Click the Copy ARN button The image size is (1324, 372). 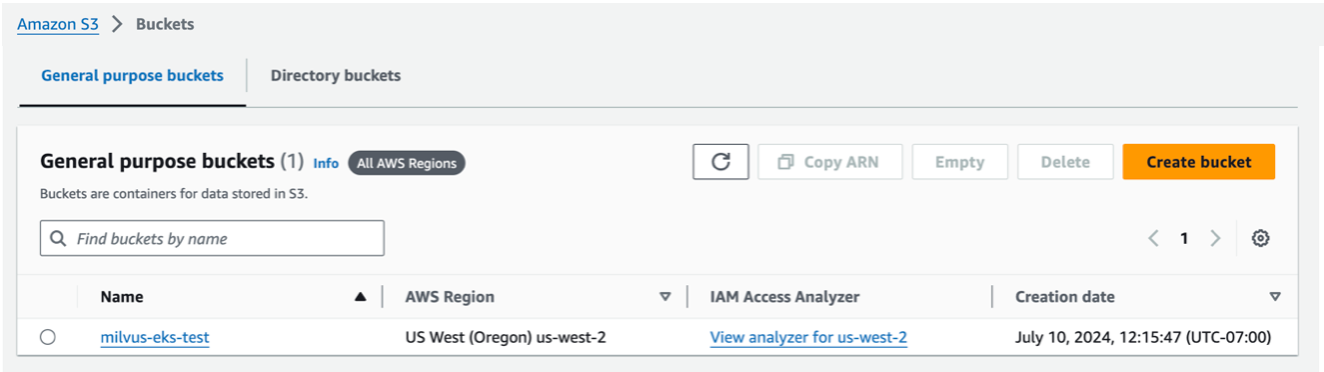[830, 162]
